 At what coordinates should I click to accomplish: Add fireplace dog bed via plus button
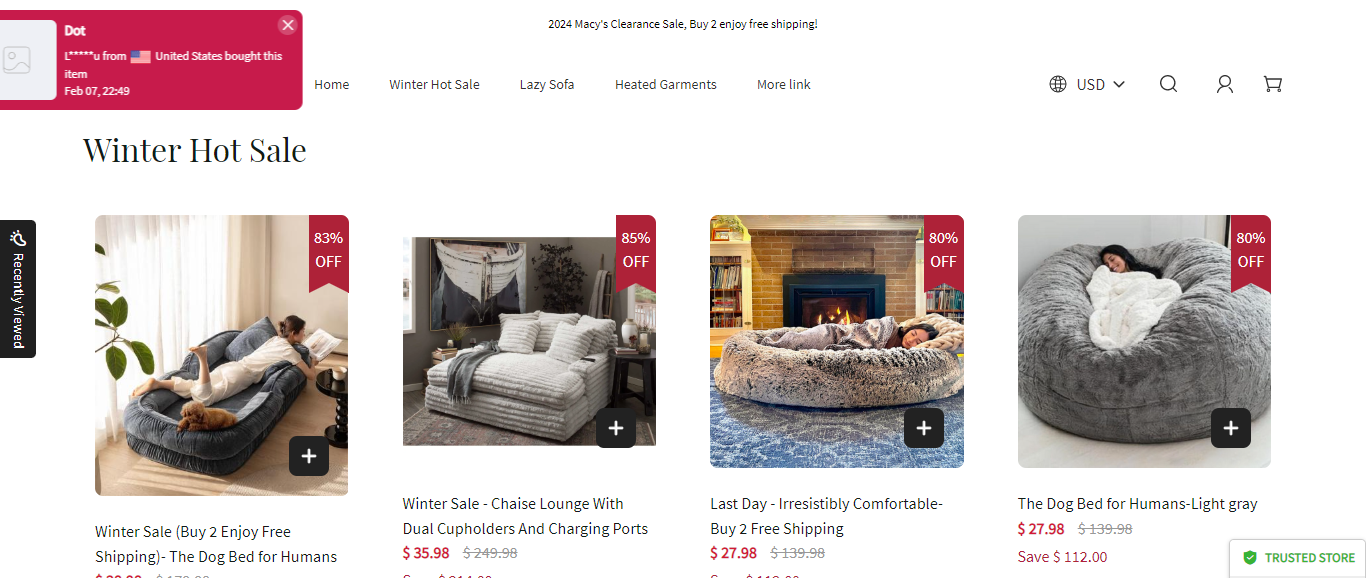coord(924,428)
